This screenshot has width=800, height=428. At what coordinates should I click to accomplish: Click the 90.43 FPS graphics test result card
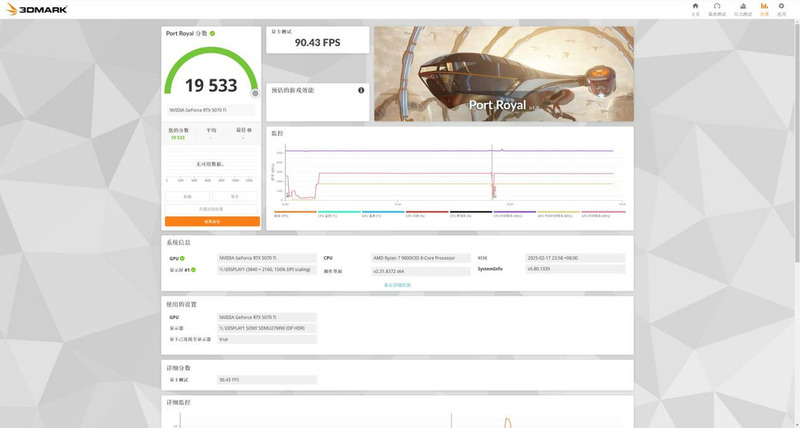pos(317,40)
